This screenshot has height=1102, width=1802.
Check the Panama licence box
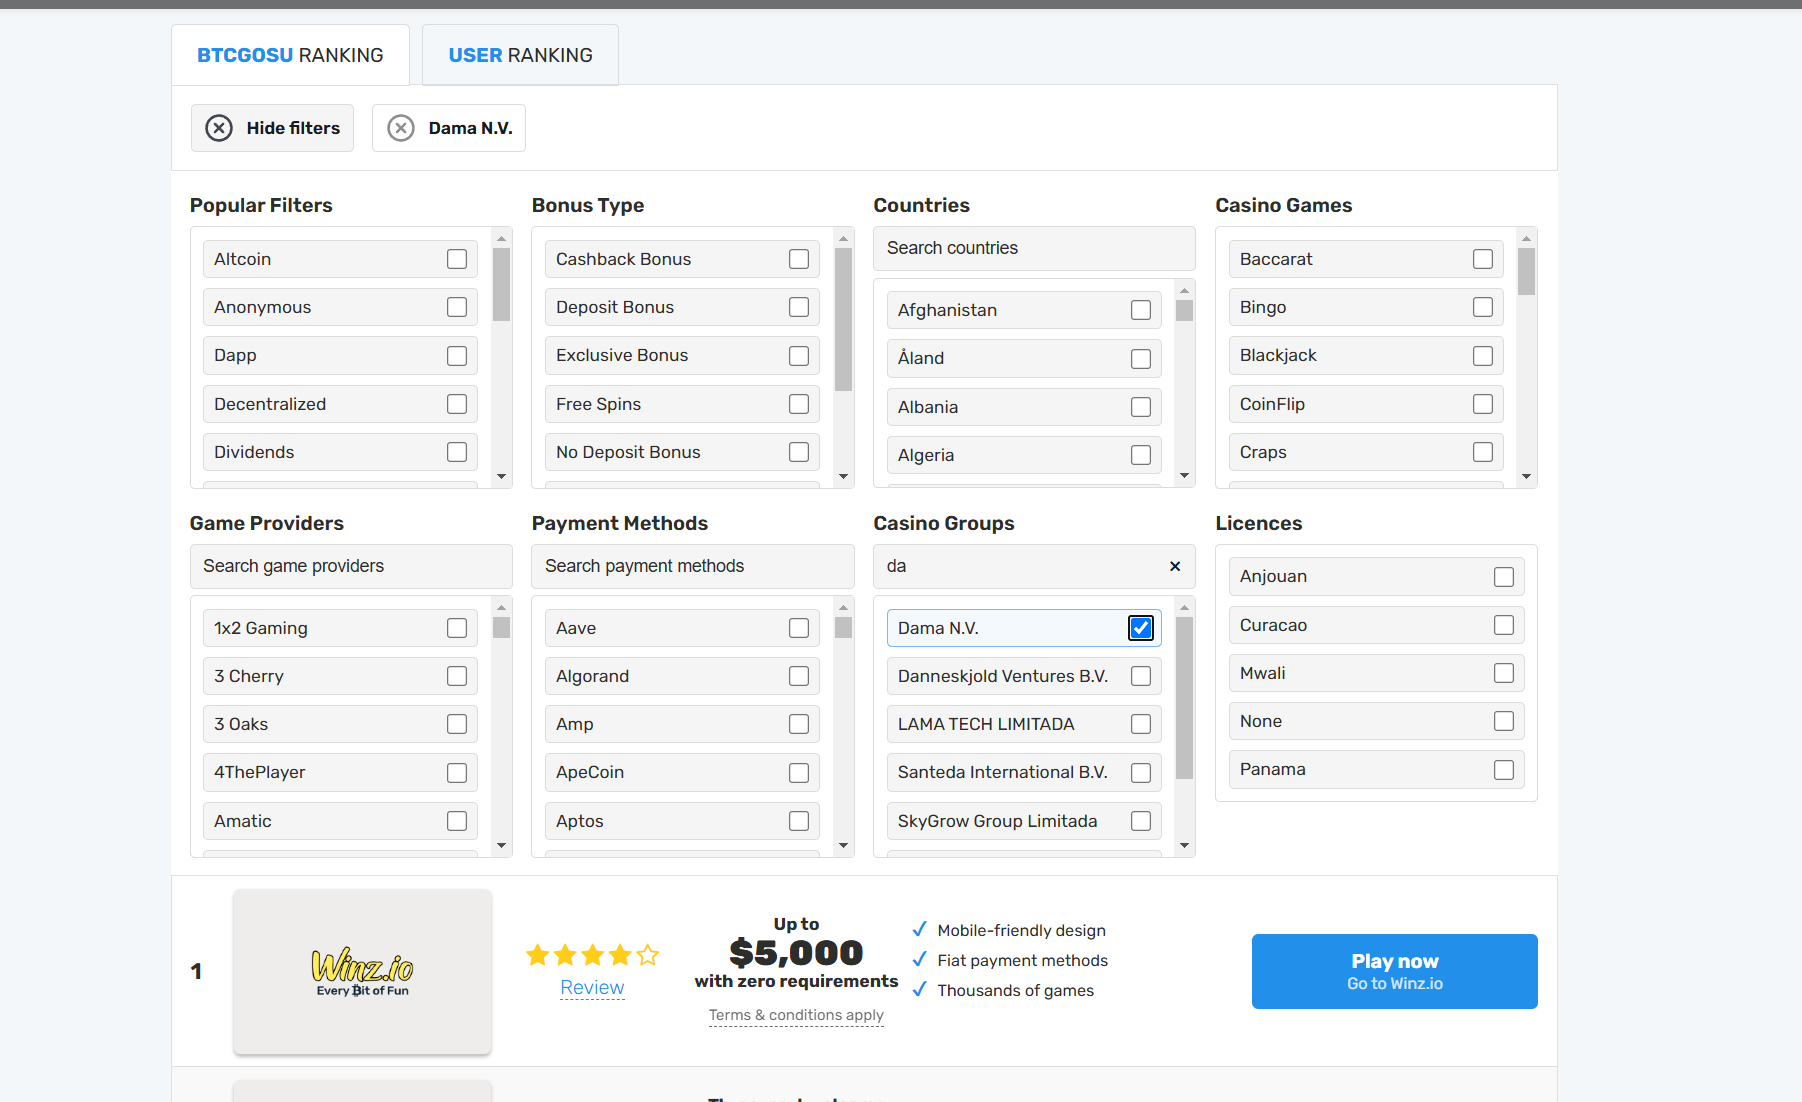pos(1504,770)
